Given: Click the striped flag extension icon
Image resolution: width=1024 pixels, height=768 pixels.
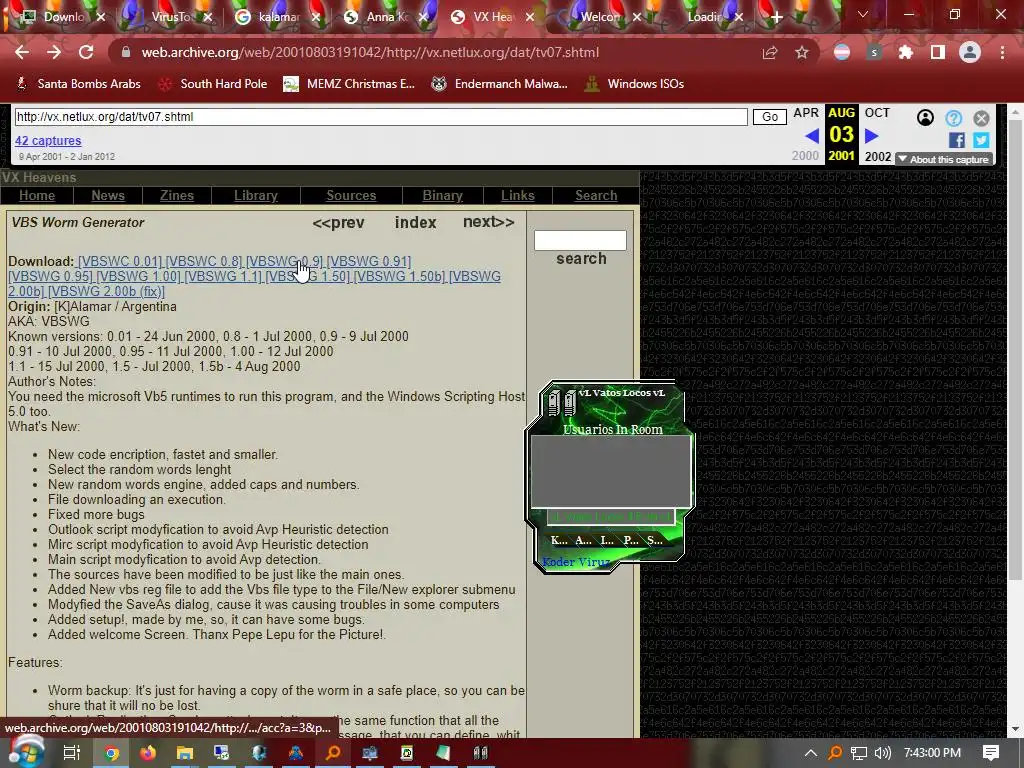Looking at the screenshot, I should tap(842, 52).
